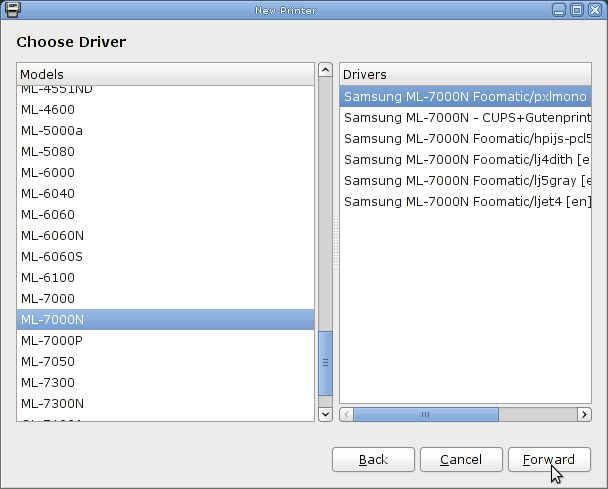Close the New Printer window
The image size is (608, 489).
[595, 10]
